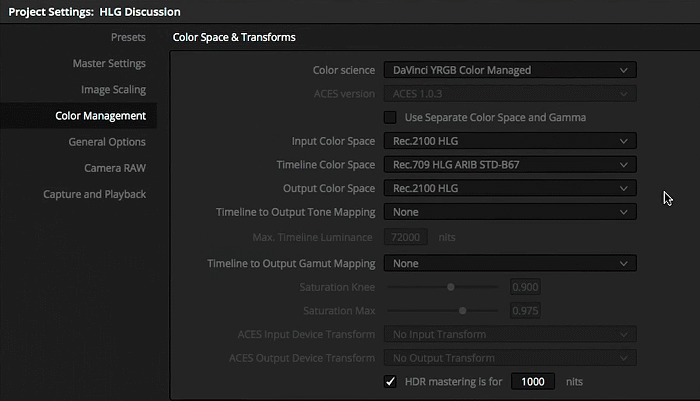Enable Use Separate Color Space and Gamma
This screenshot has height=401, width=700.
pyautogui.click(x=390, y=117)
